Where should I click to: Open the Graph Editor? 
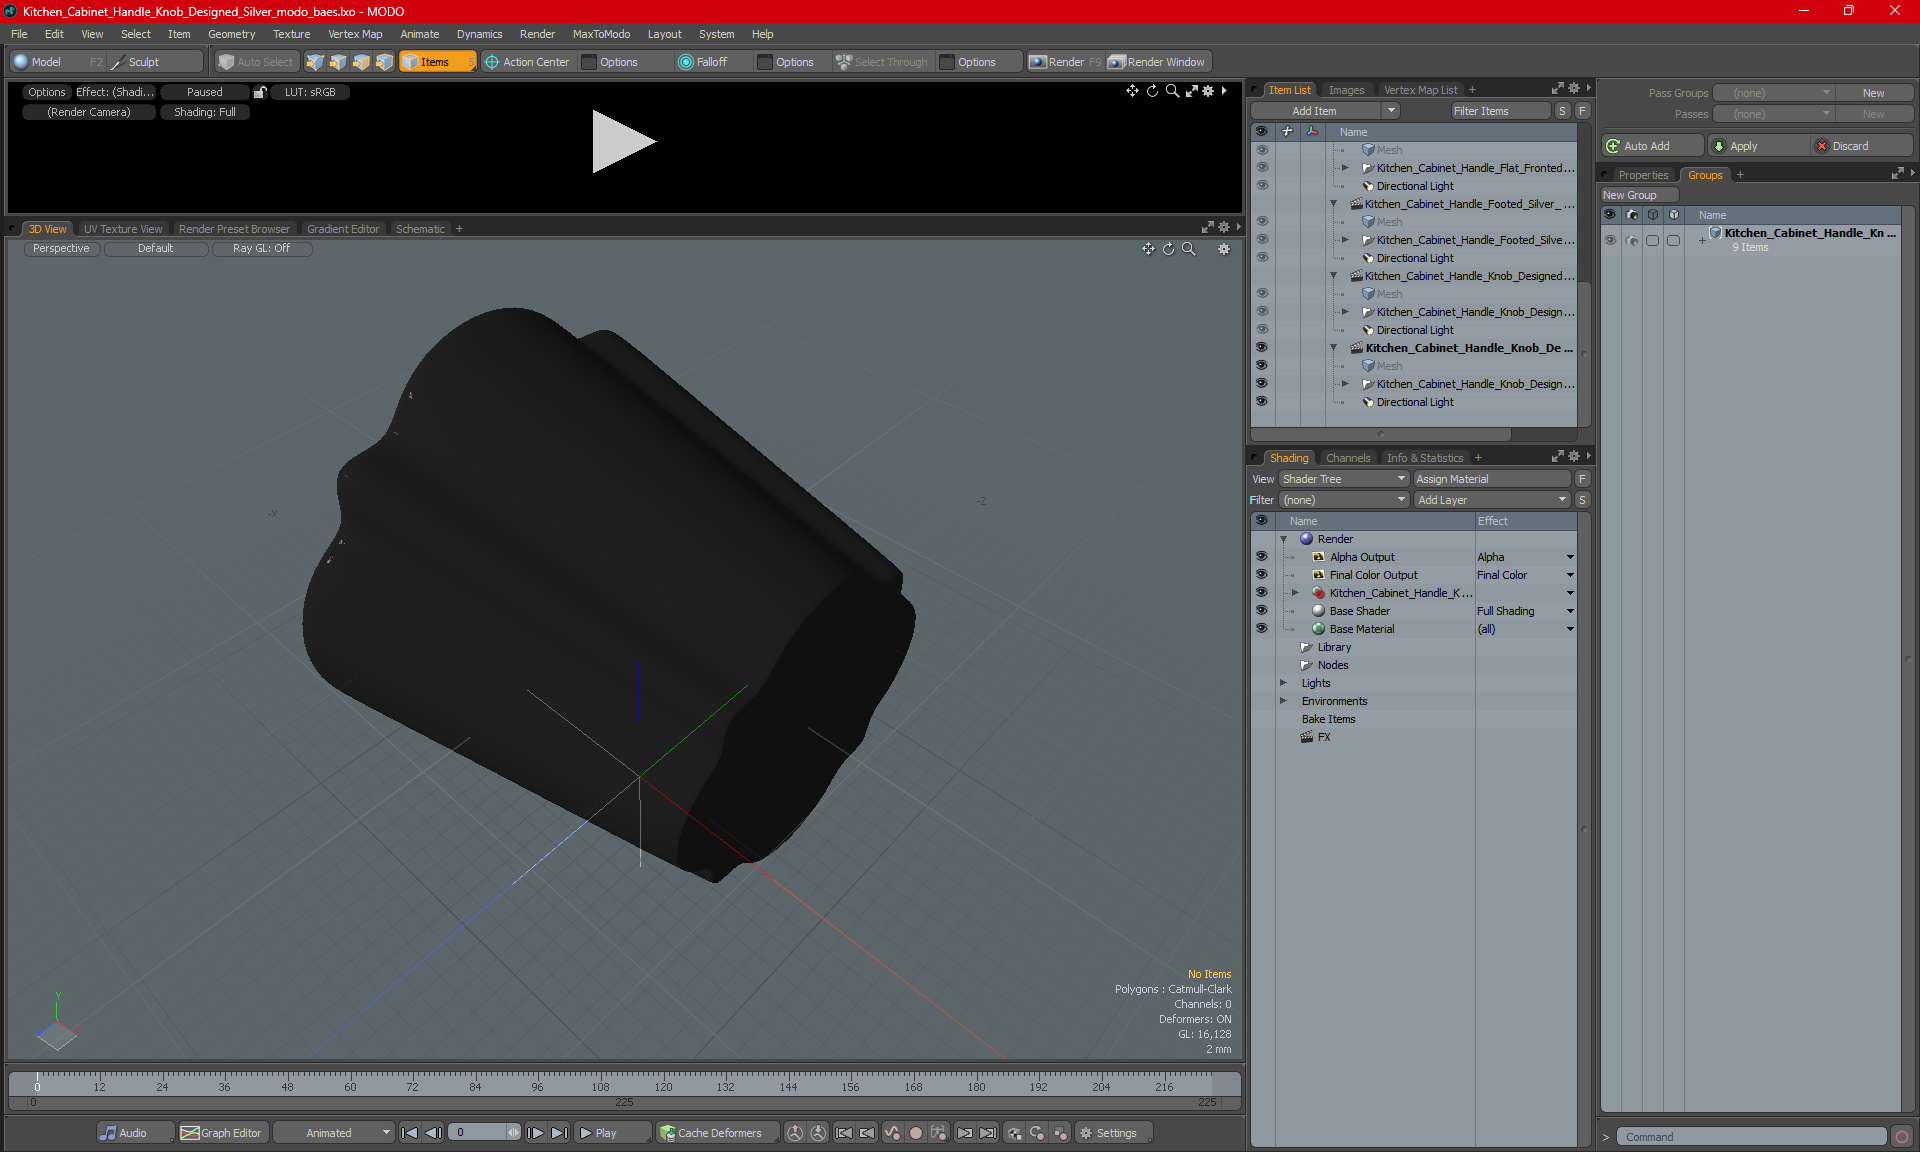point(221,1133)
